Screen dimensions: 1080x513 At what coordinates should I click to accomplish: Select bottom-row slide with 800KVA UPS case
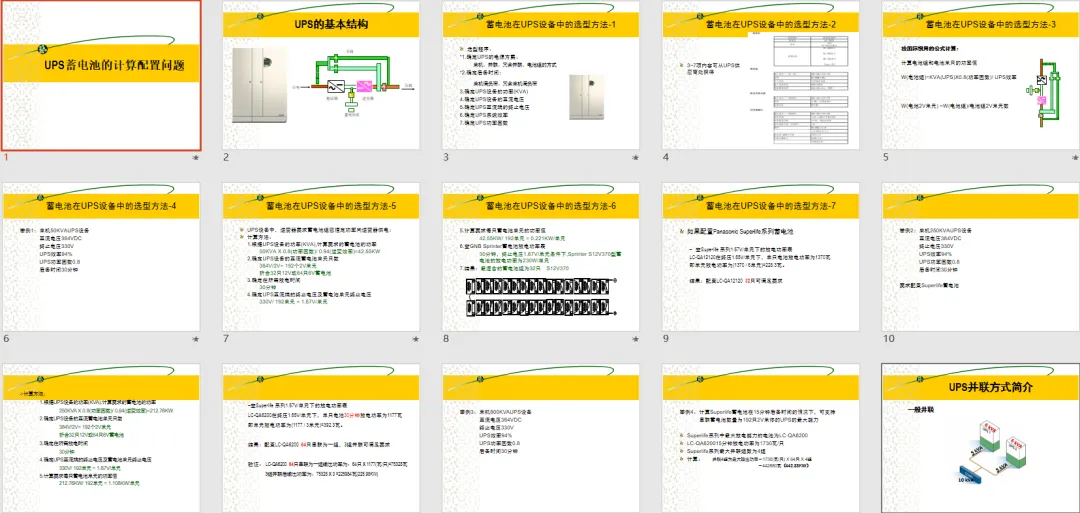point(541,439)
